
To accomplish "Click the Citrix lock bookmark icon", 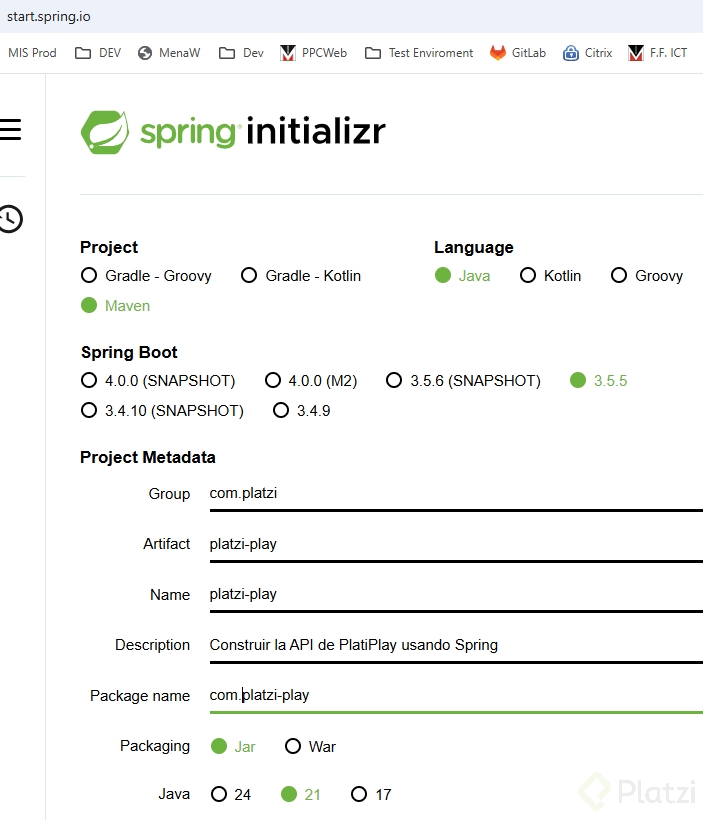I will tap(571, 52).
